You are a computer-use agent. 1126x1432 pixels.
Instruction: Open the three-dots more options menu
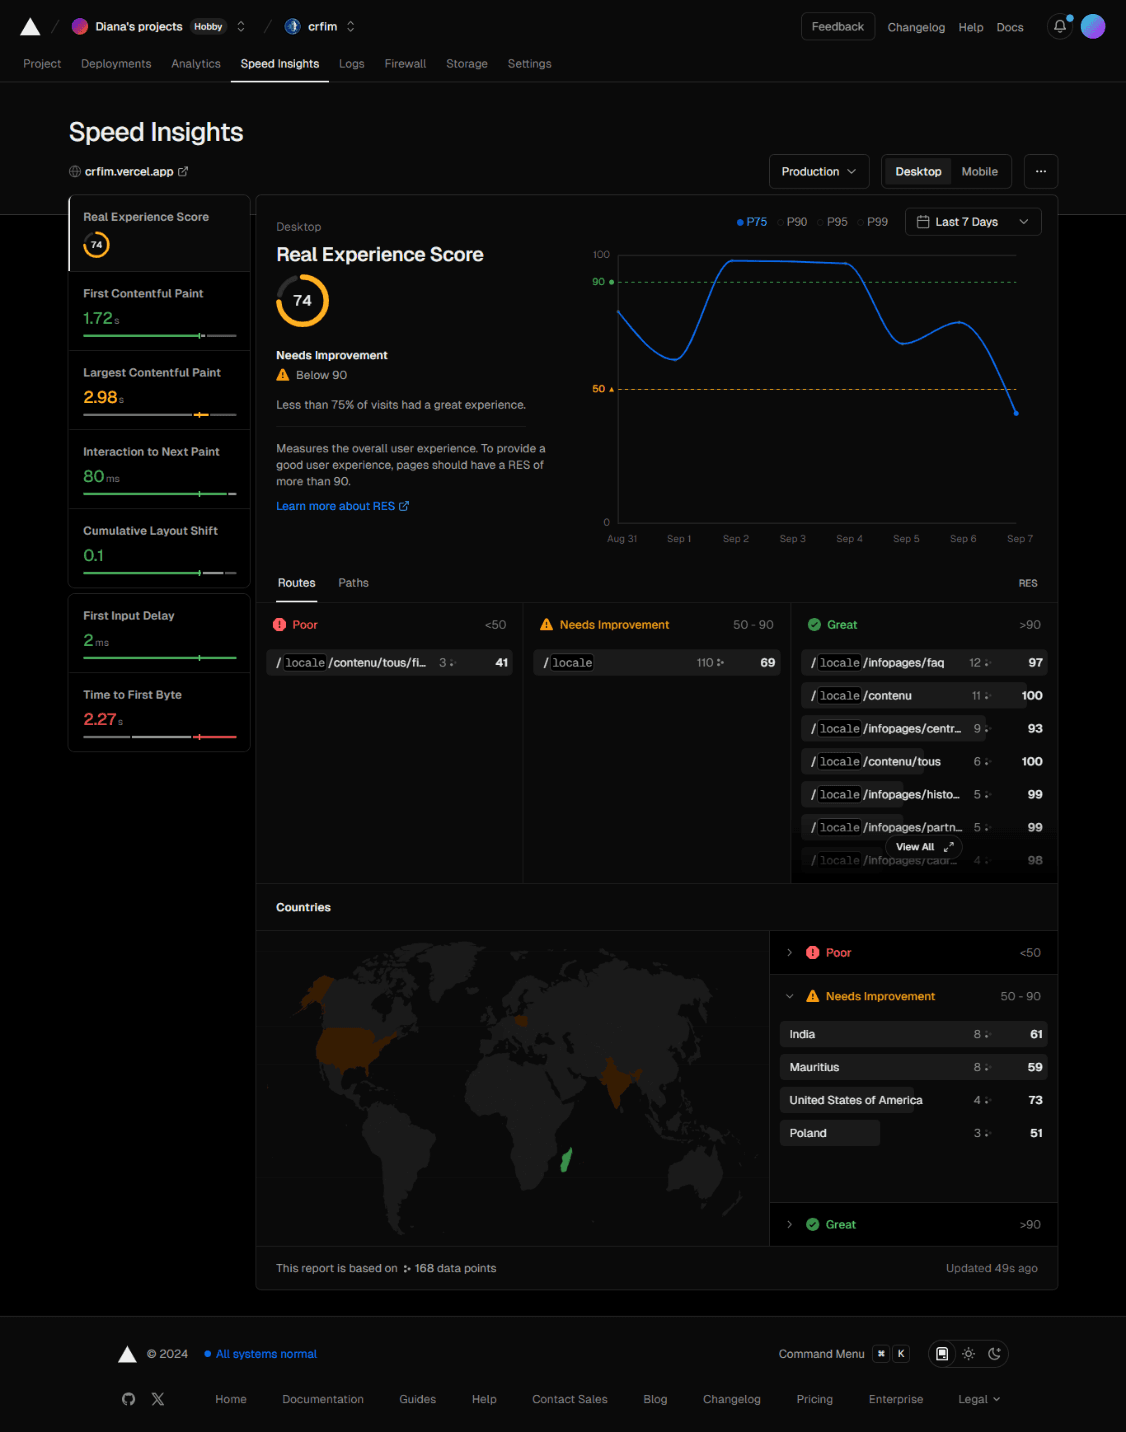click(x=1041, y=172)
